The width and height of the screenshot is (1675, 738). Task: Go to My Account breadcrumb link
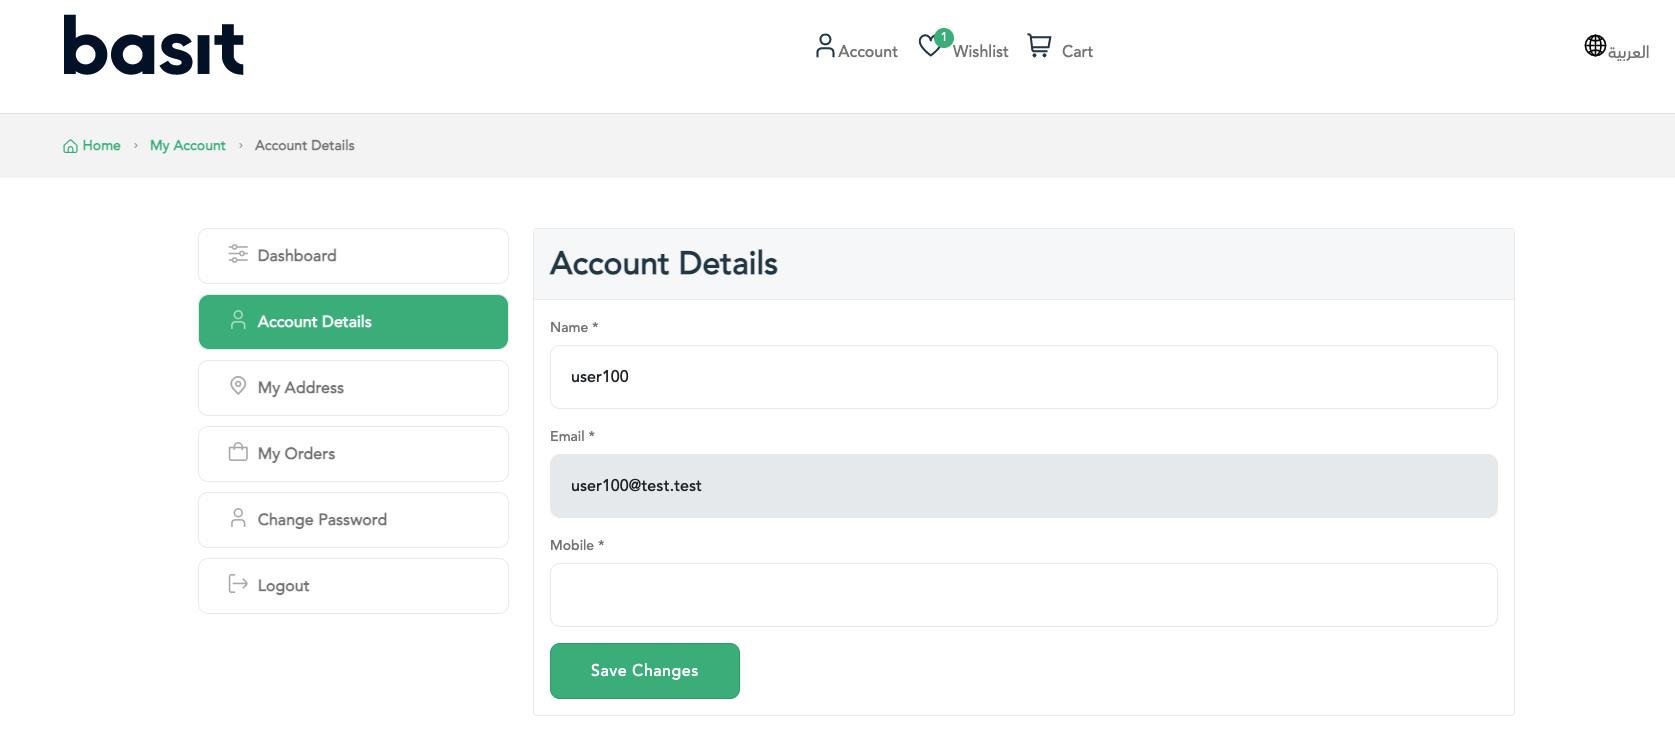(188, 146)
